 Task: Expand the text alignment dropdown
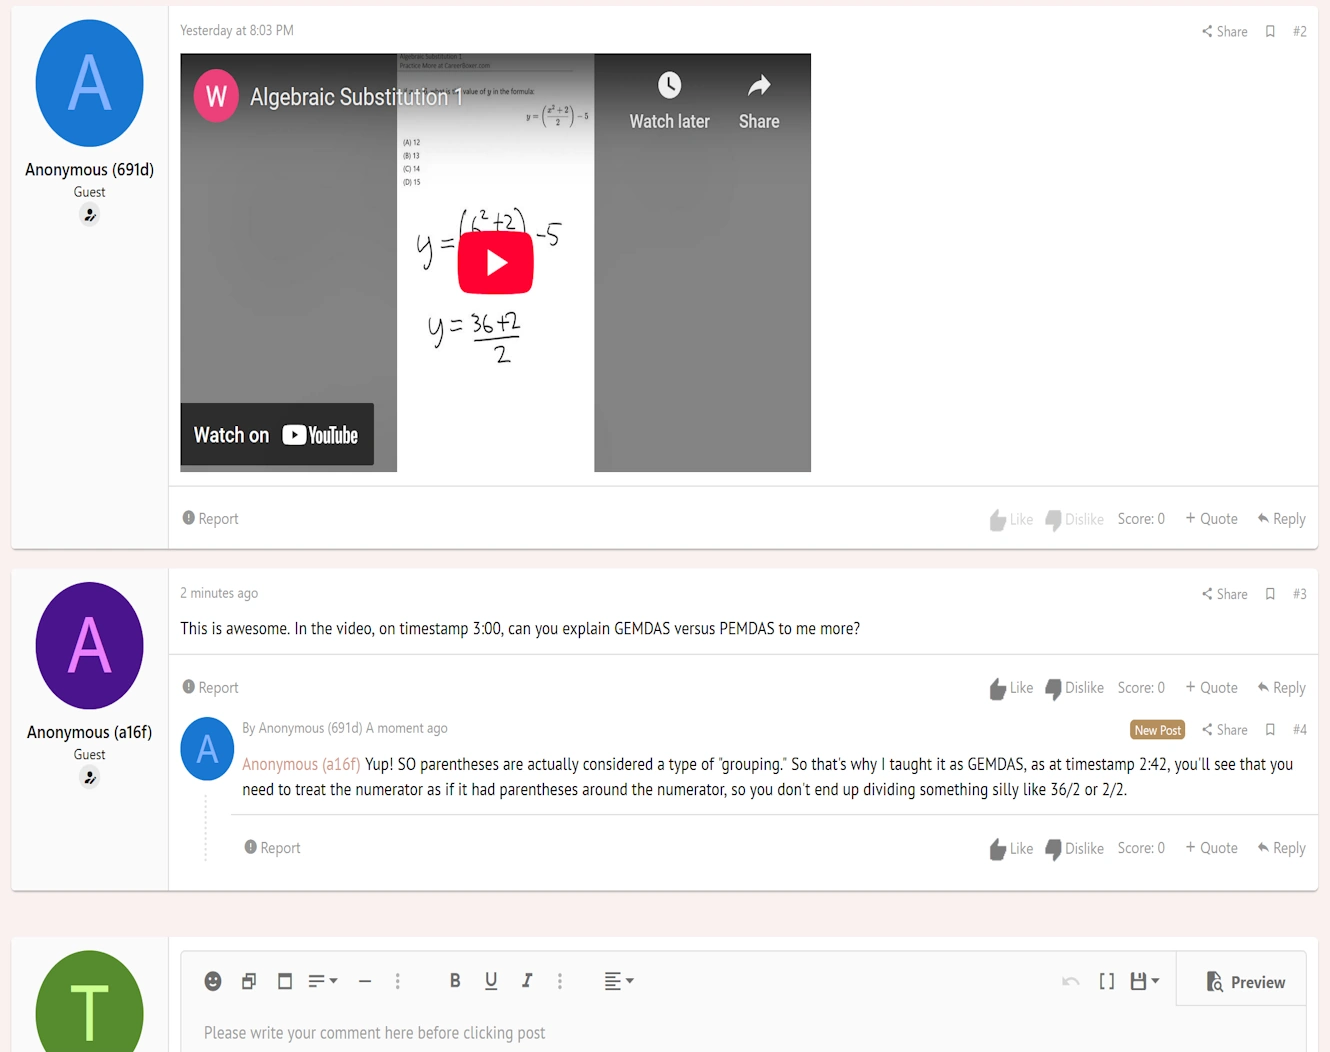(x=619, y=981)
